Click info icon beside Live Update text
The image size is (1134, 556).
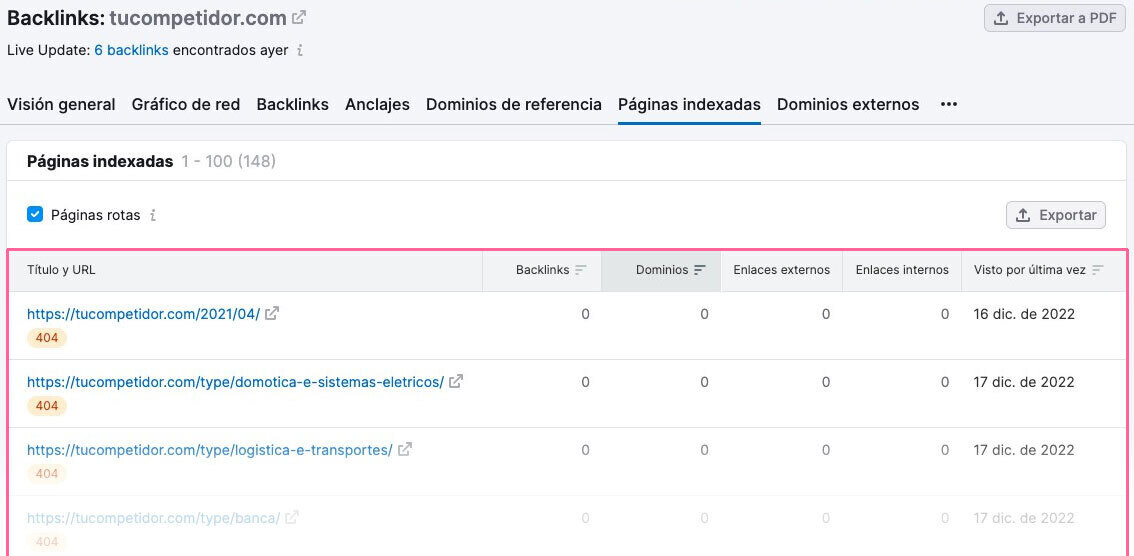pyautogui.click(x=300, y=50)
